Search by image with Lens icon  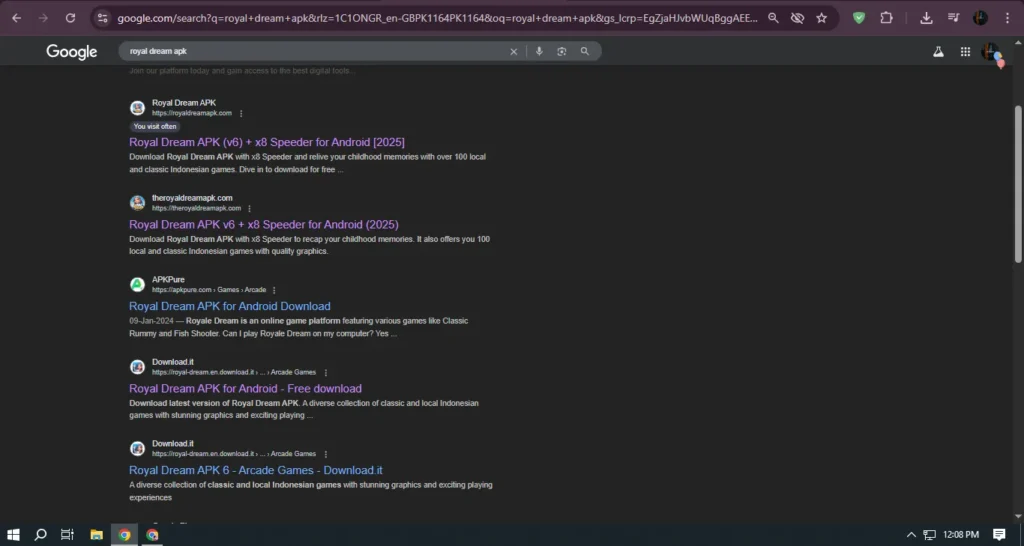562,52
